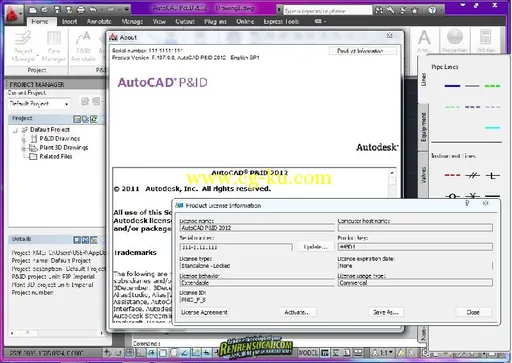Click the Save As quick access icon
This screenshot has width=512, height=363.
tap(69, 10)
